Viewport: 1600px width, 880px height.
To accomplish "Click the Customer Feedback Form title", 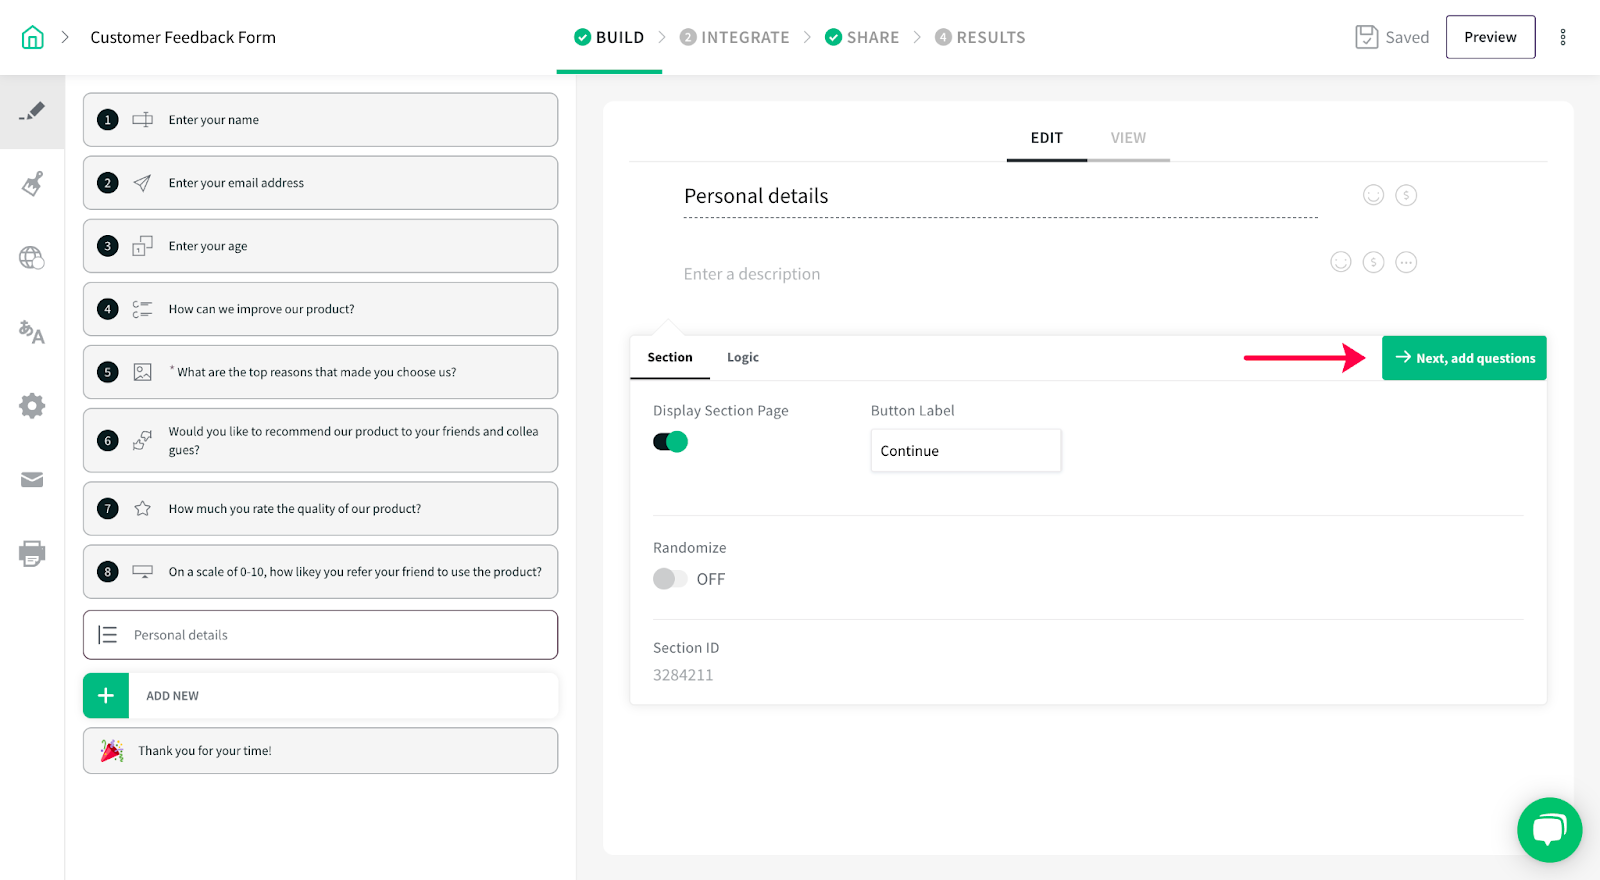I will coord(183,37).
